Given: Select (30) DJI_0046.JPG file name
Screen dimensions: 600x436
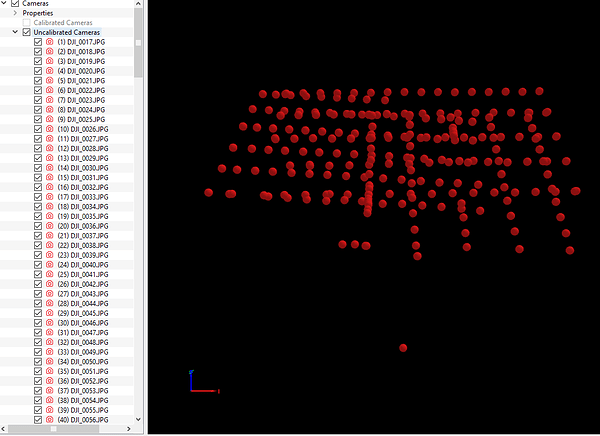Looking at the screenshot, I should tap(83, 323).
